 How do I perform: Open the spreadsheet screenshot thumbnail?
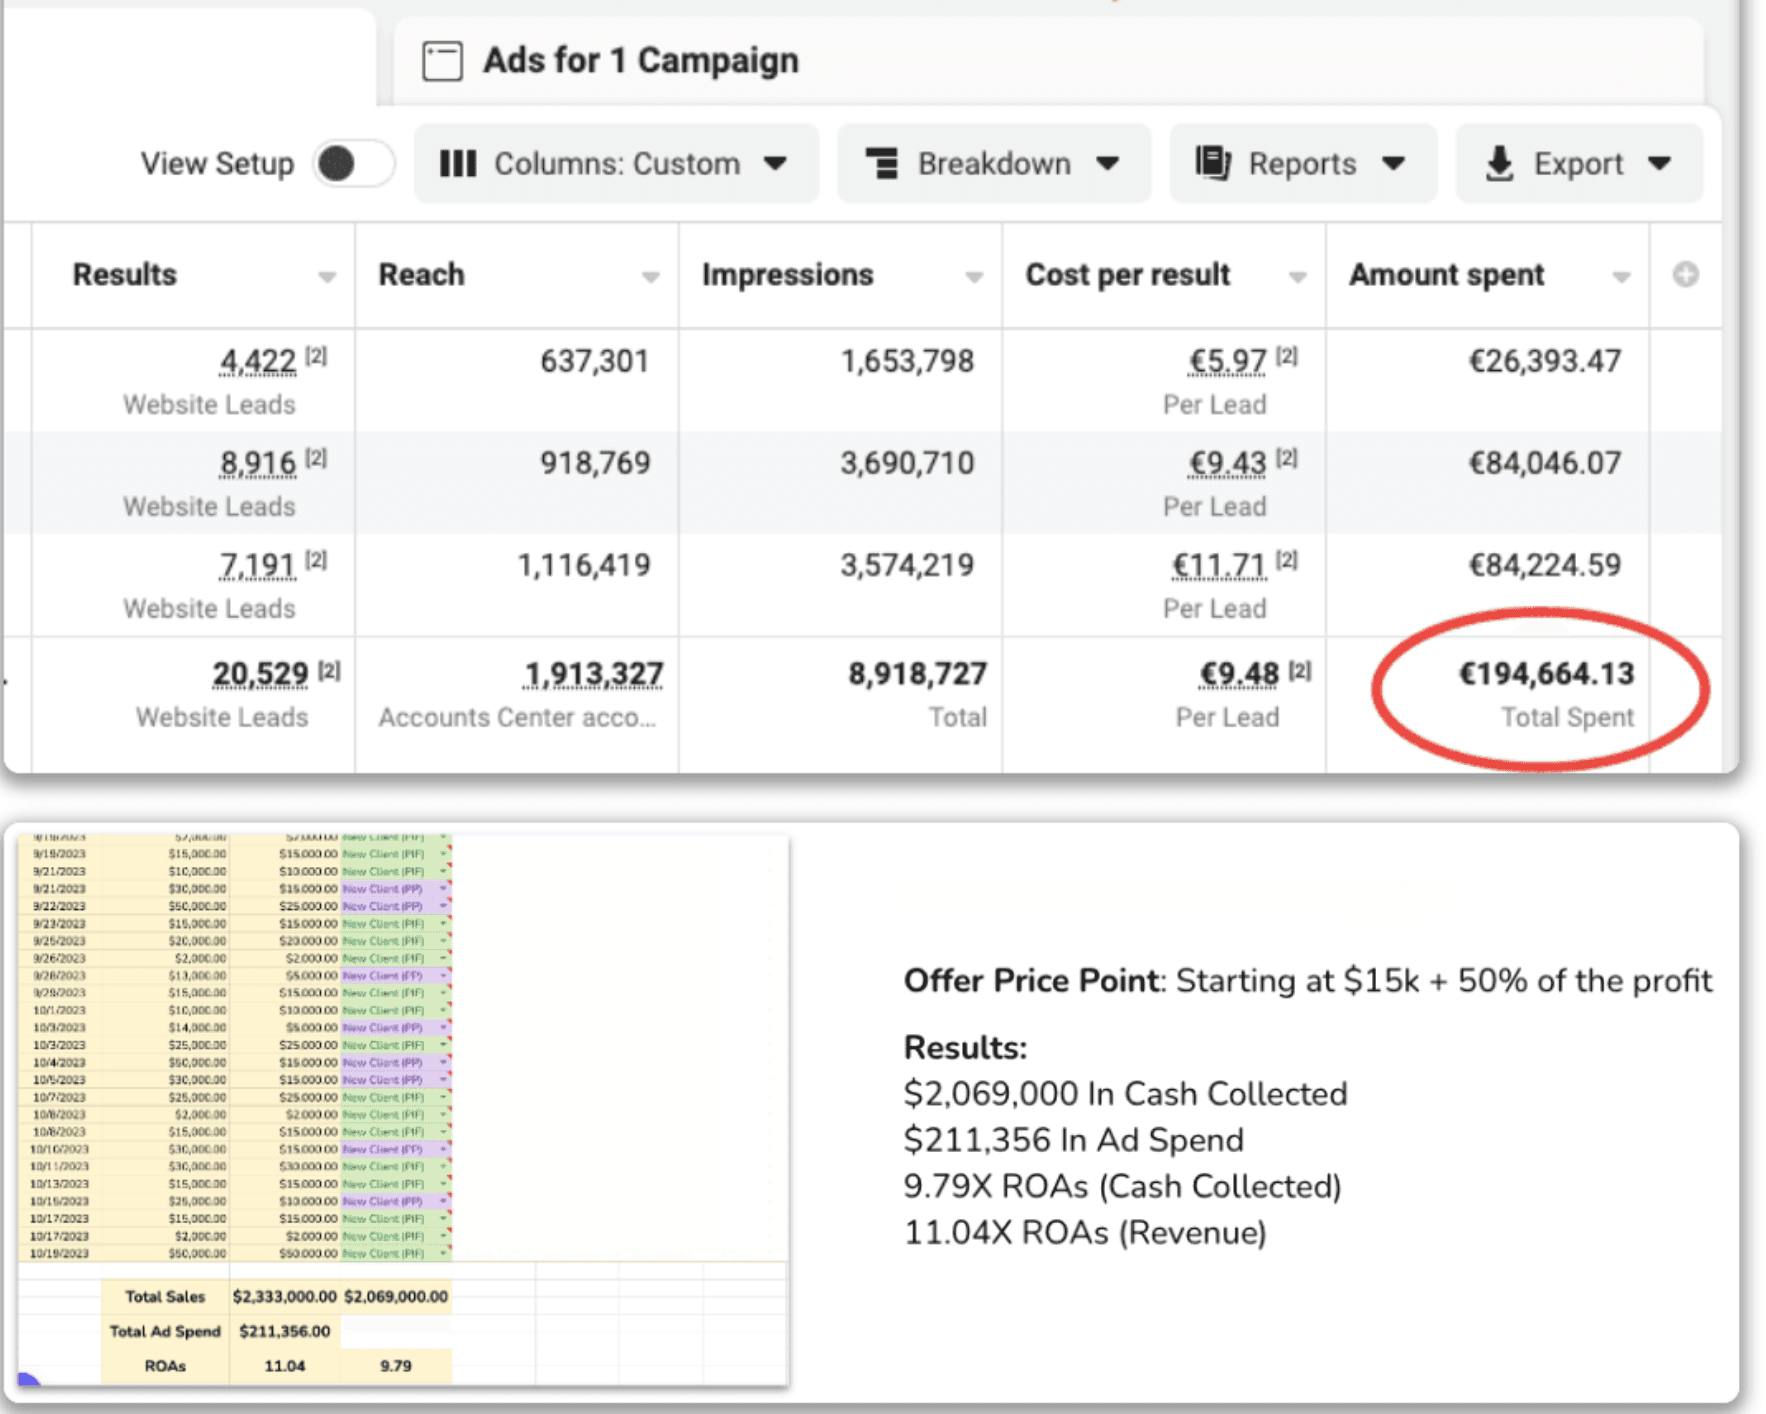[404, 1111]
